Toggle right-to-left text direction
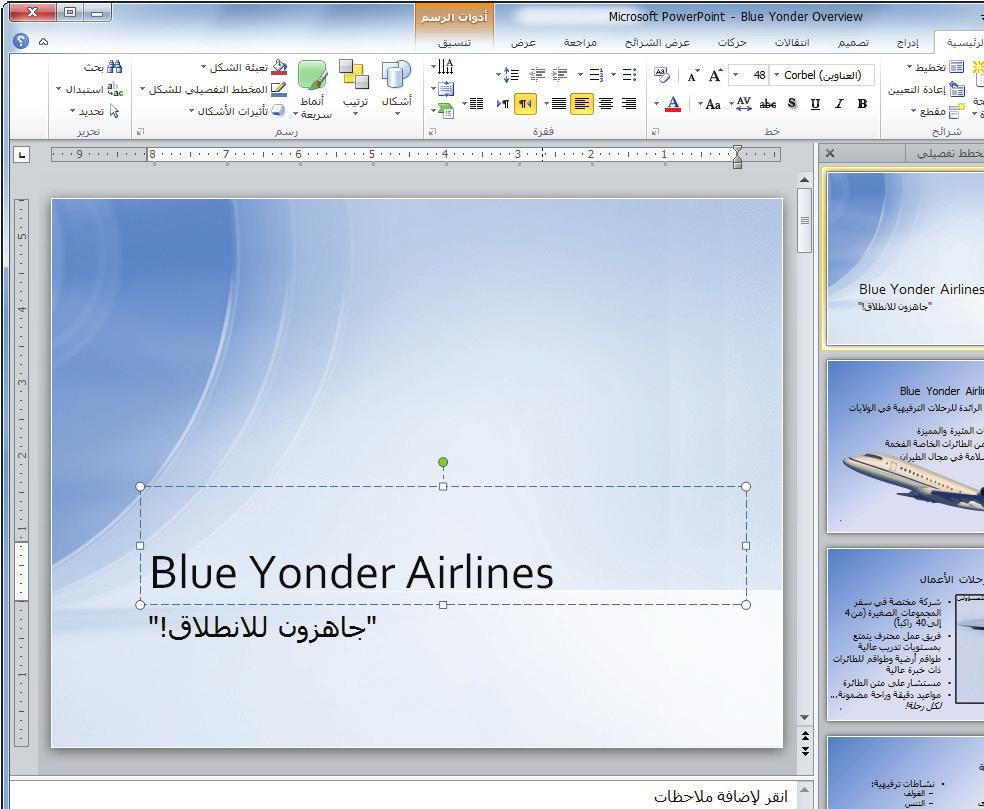The image size is (984, 809). click(525, 104)
